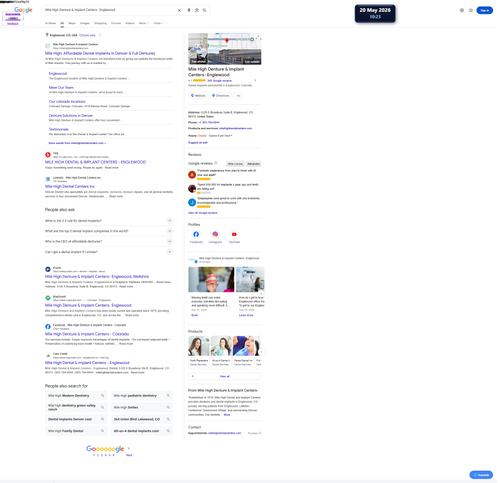Open the Testimonials sitelink

[x=59, y=129]
